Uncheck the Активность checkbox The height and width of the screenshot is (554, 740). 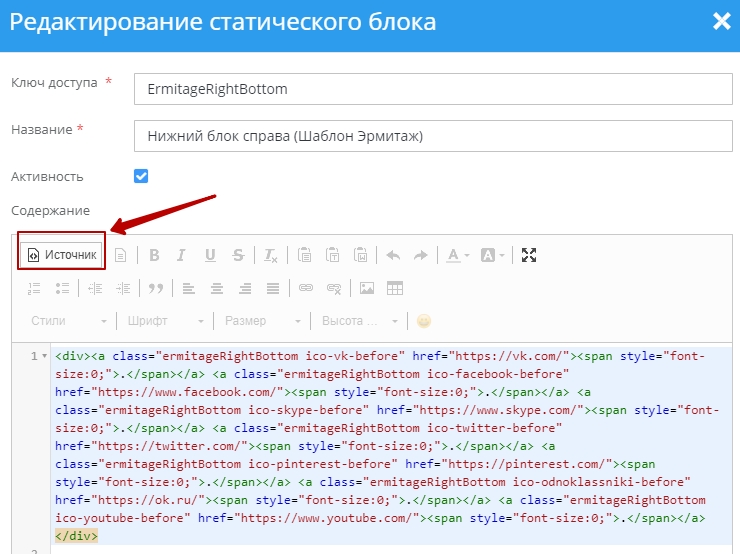[141, 176]
